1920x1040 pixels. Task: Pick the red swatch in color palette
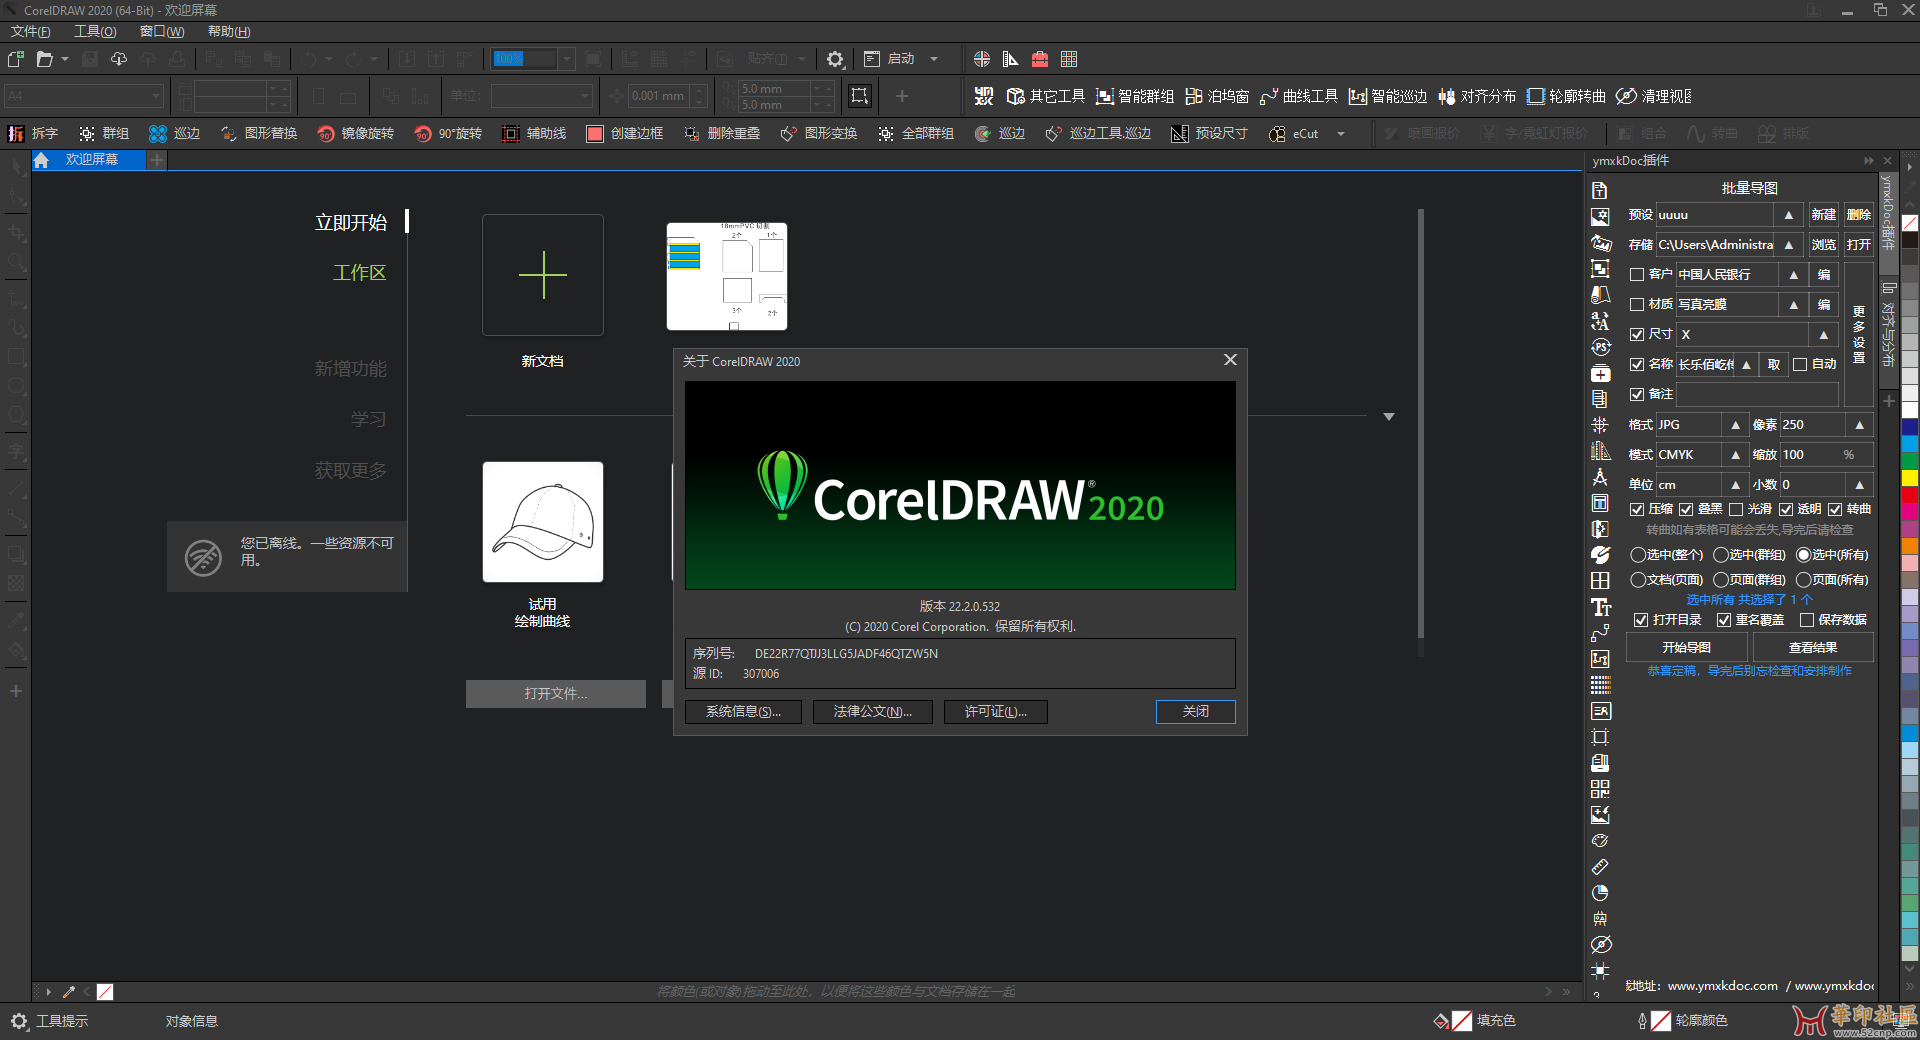coord(1910,494)
